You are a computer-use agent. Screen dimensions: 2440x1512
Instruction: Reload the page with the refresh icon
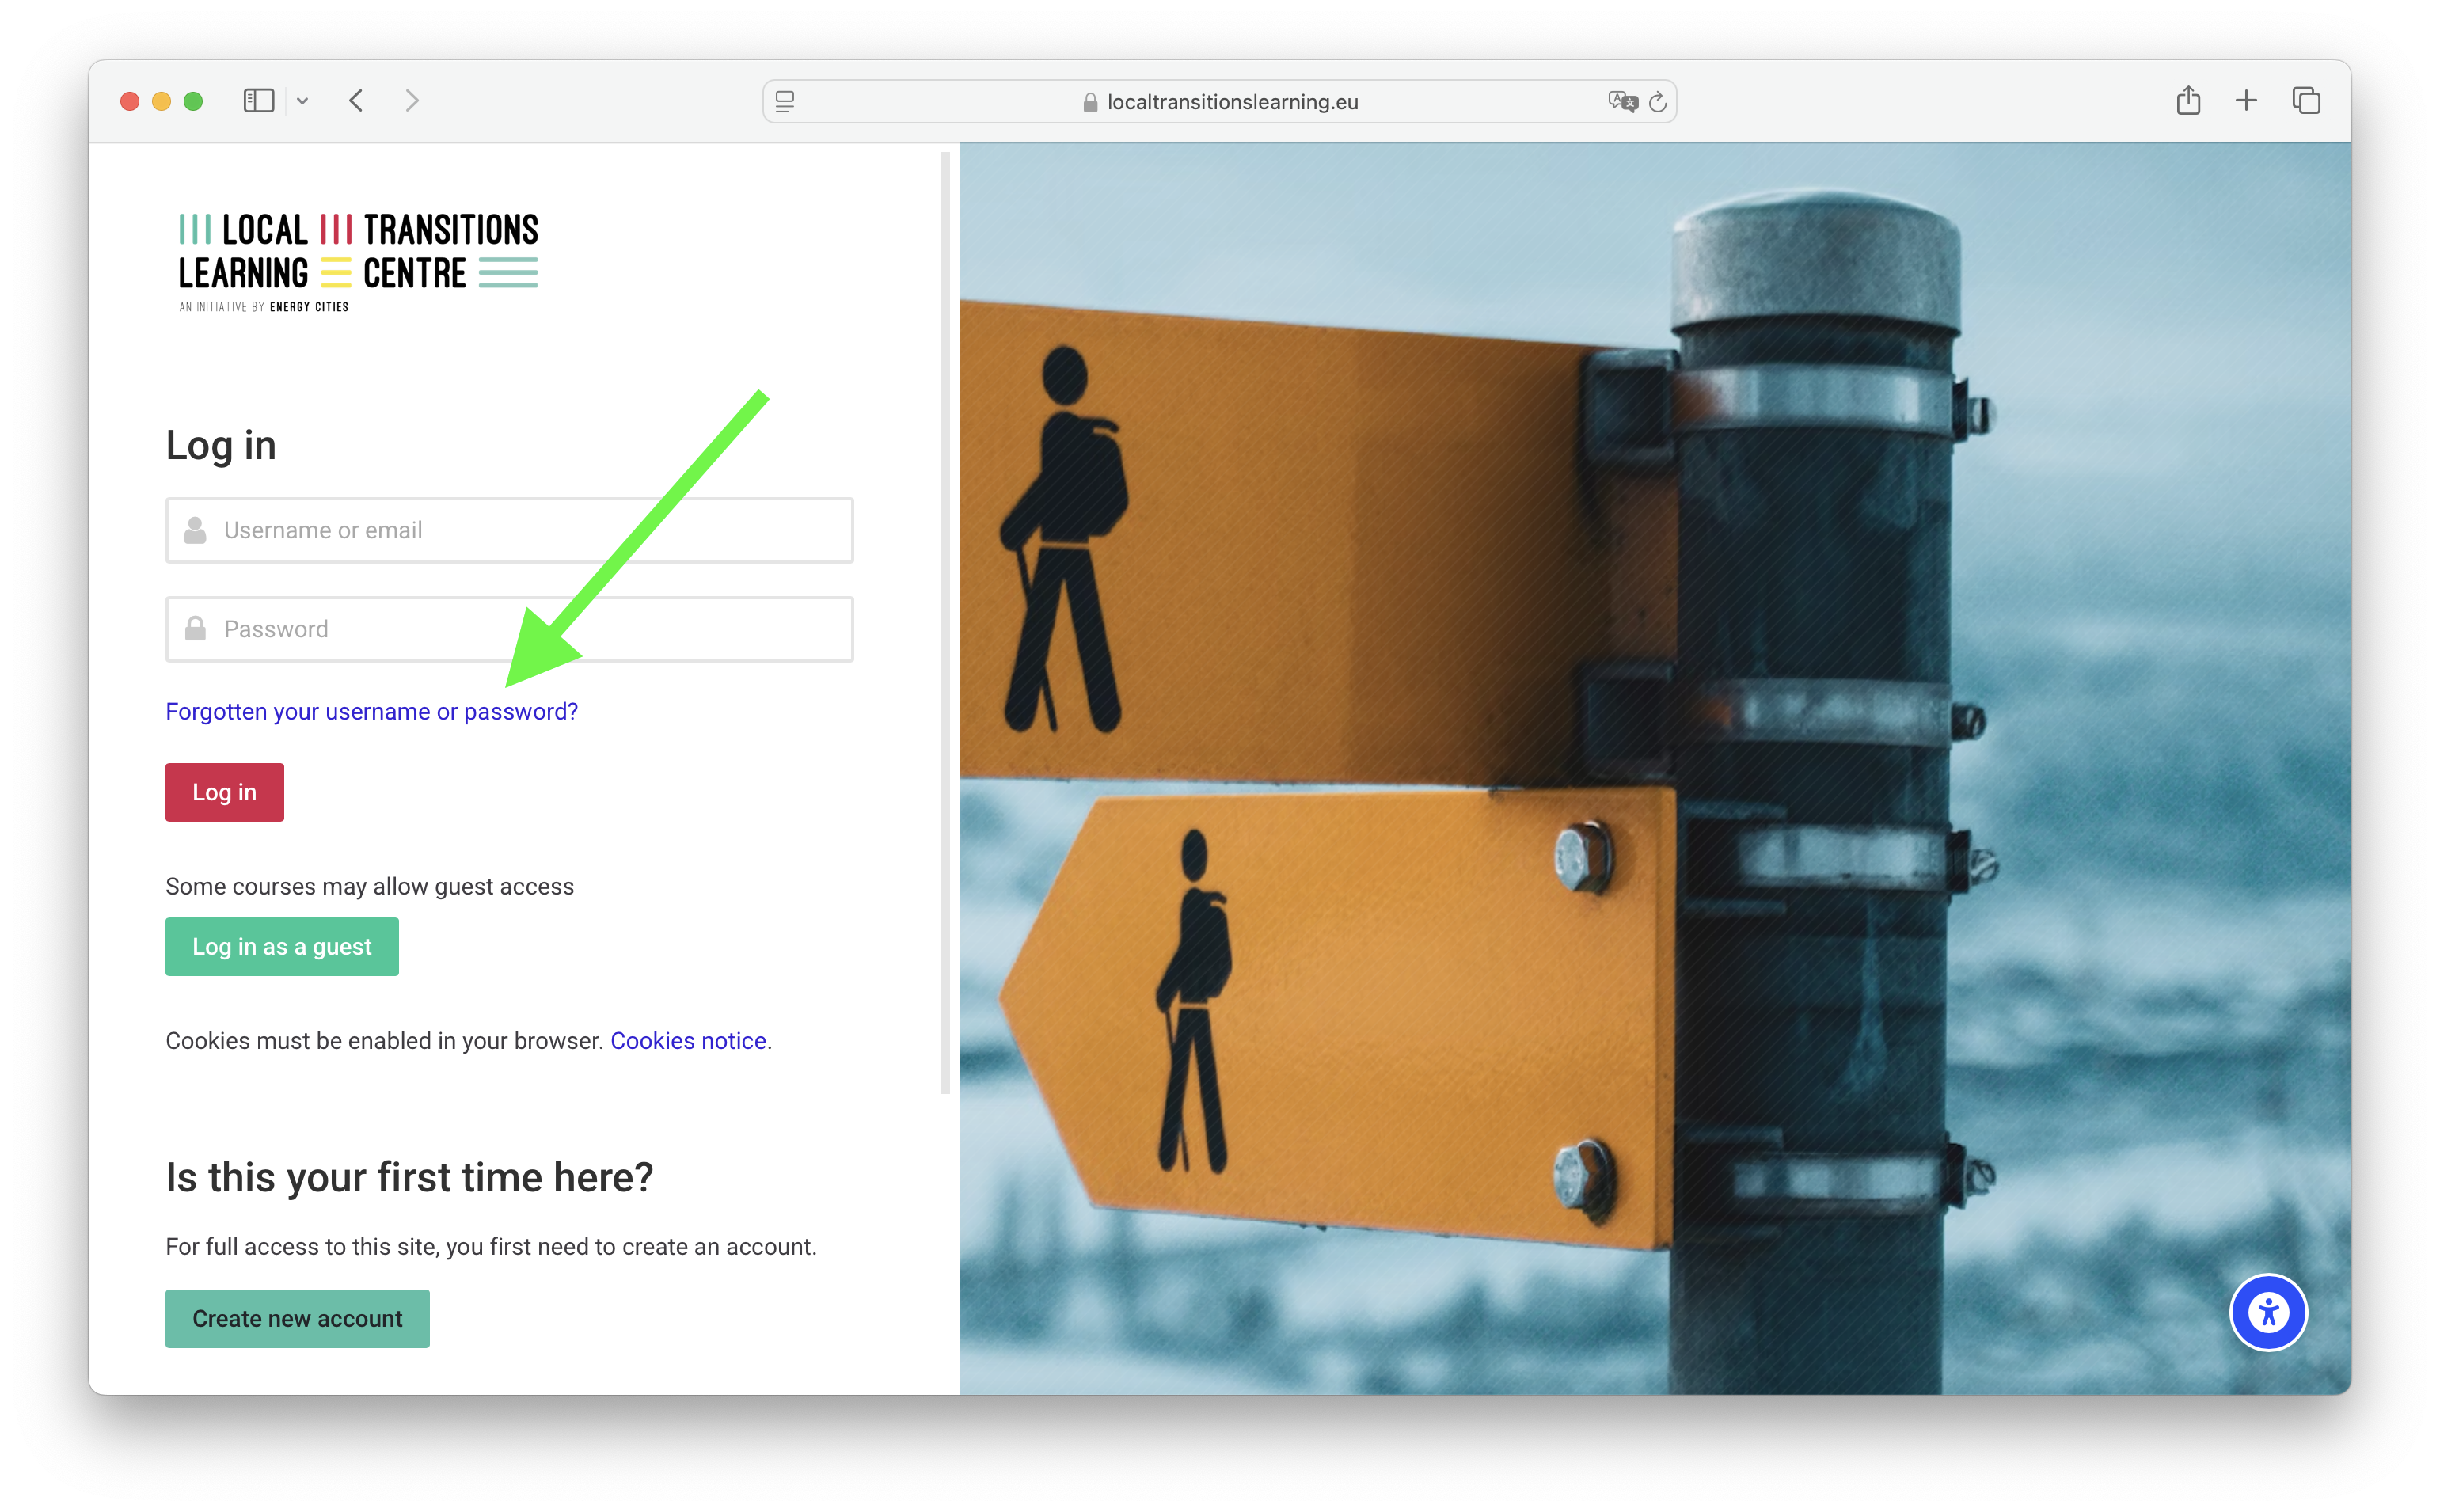pyautogui.click(x=1658, y=102)
